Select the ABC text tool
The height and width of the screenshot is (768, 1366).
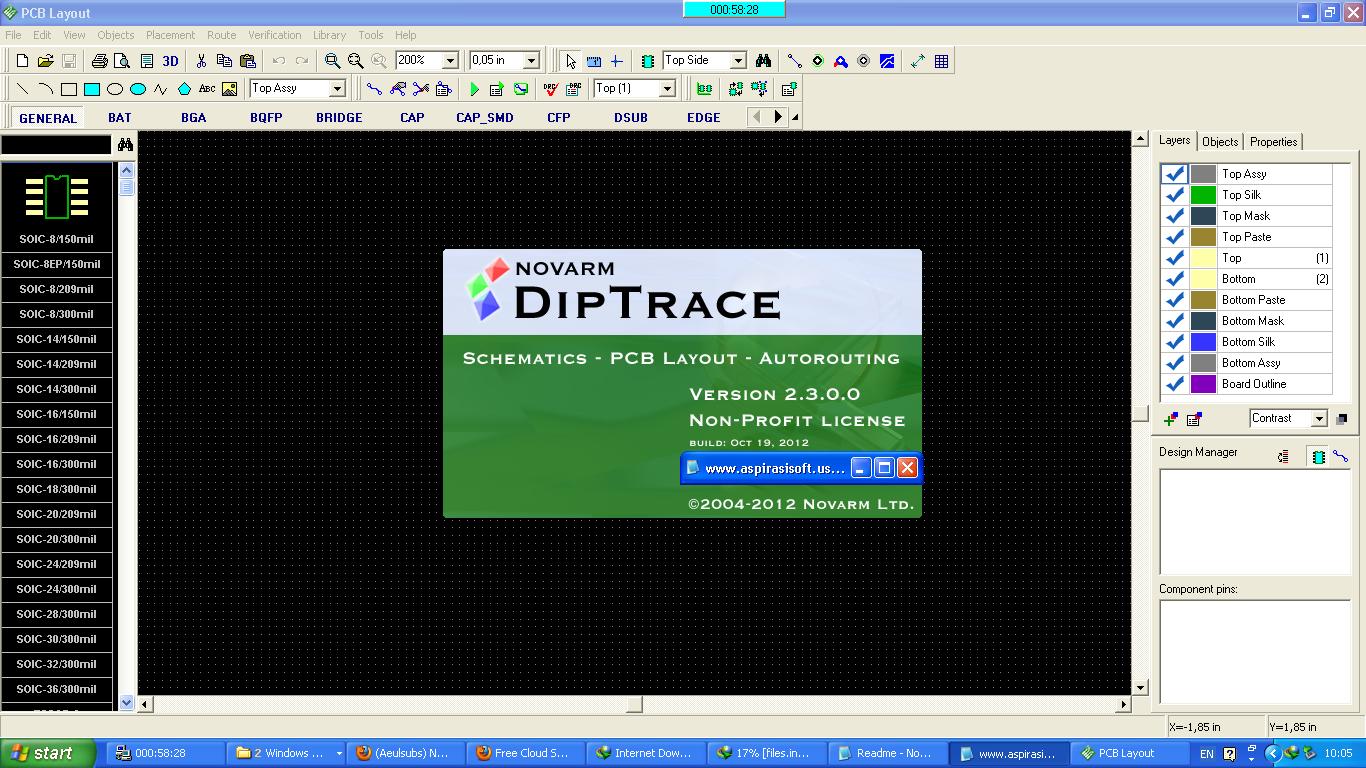click(207, 89)
